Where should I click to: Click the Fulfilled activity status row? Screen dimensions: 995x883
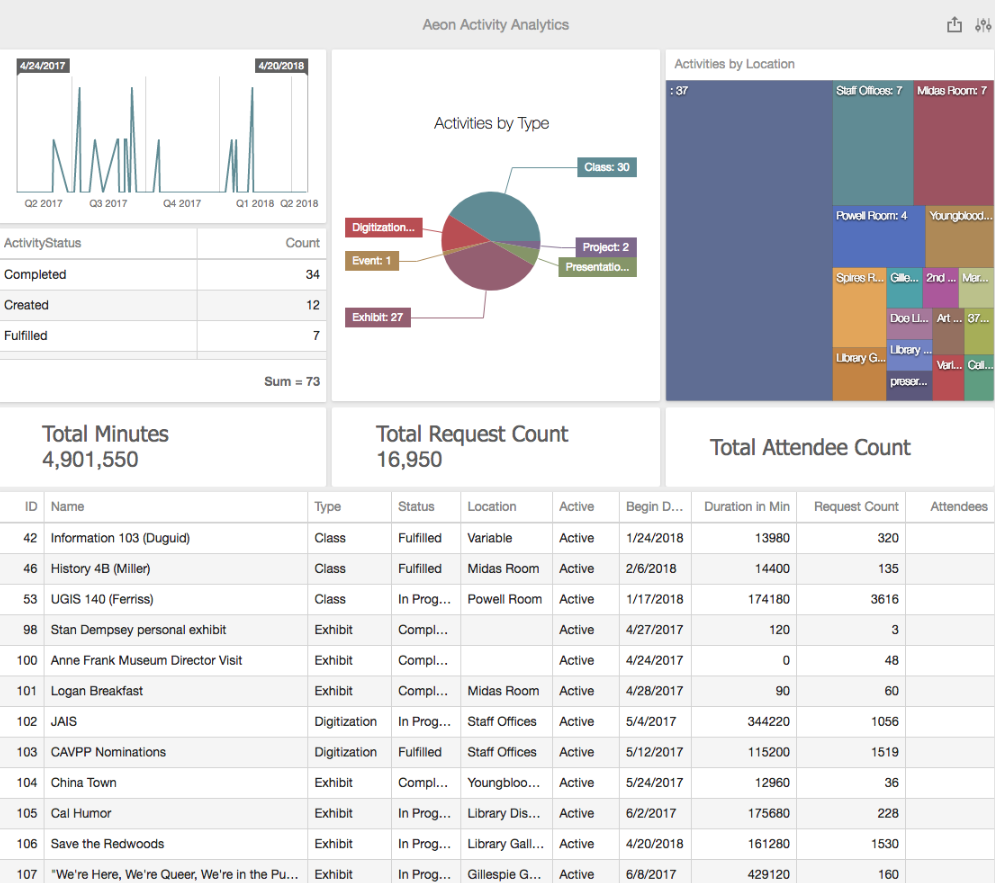pyautogui.click(x=162, y=336)
